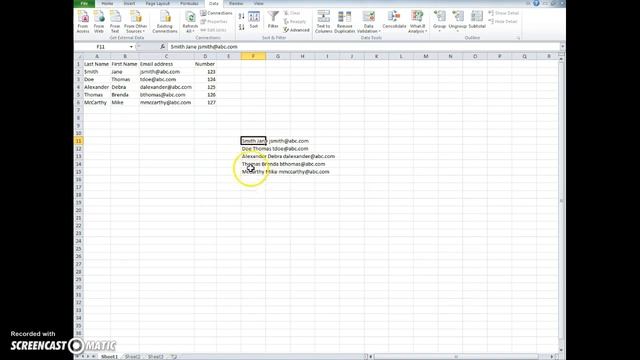The image size is (640, 360).
Task: Switch to the View tab
Action: coord(258,3)
